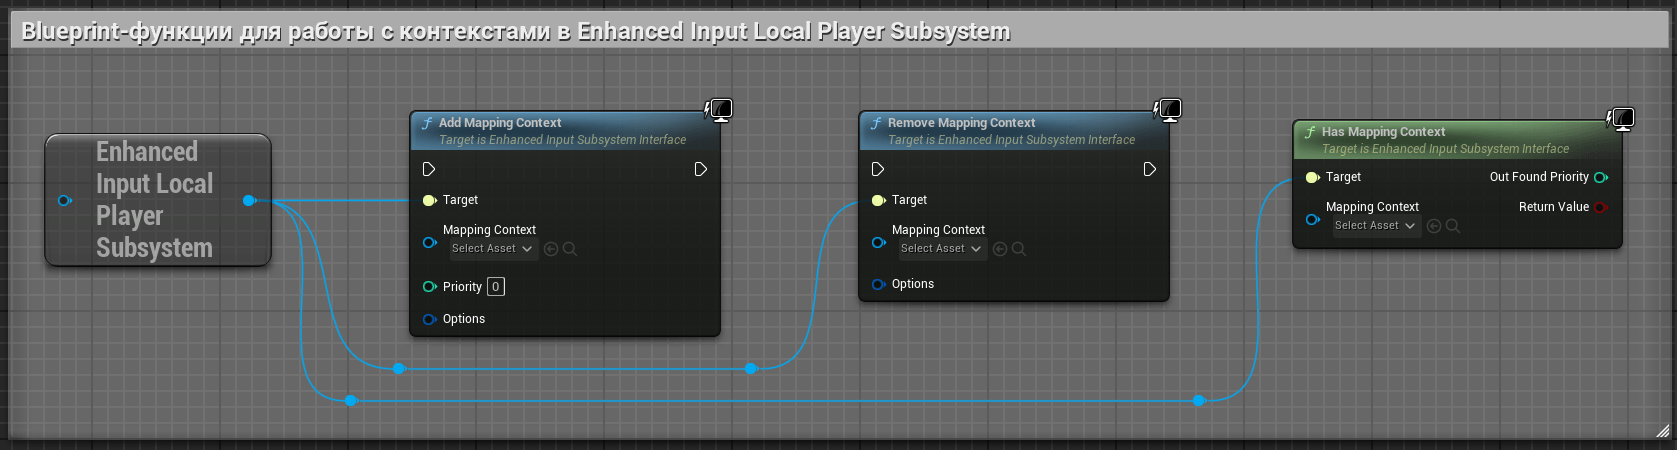Use selected asset arrow in Remove Mapping Context

[x=1000, y=249]
